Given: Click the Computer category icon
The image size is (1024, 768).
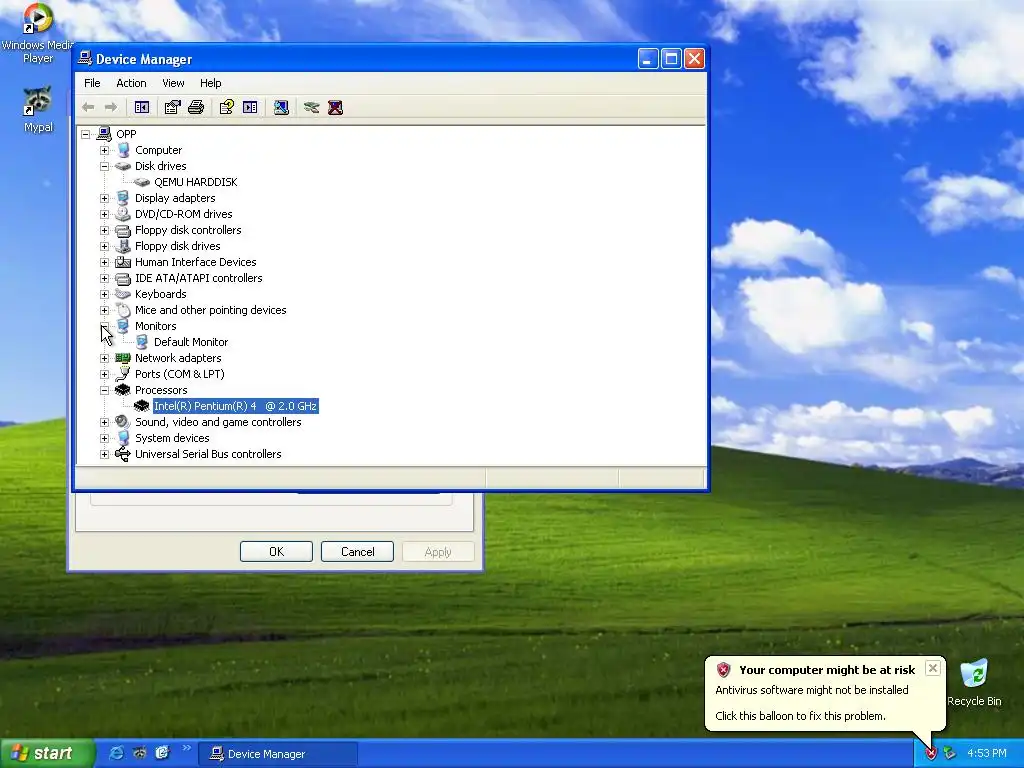Looking at the screenshot, I should pos(123,150).
